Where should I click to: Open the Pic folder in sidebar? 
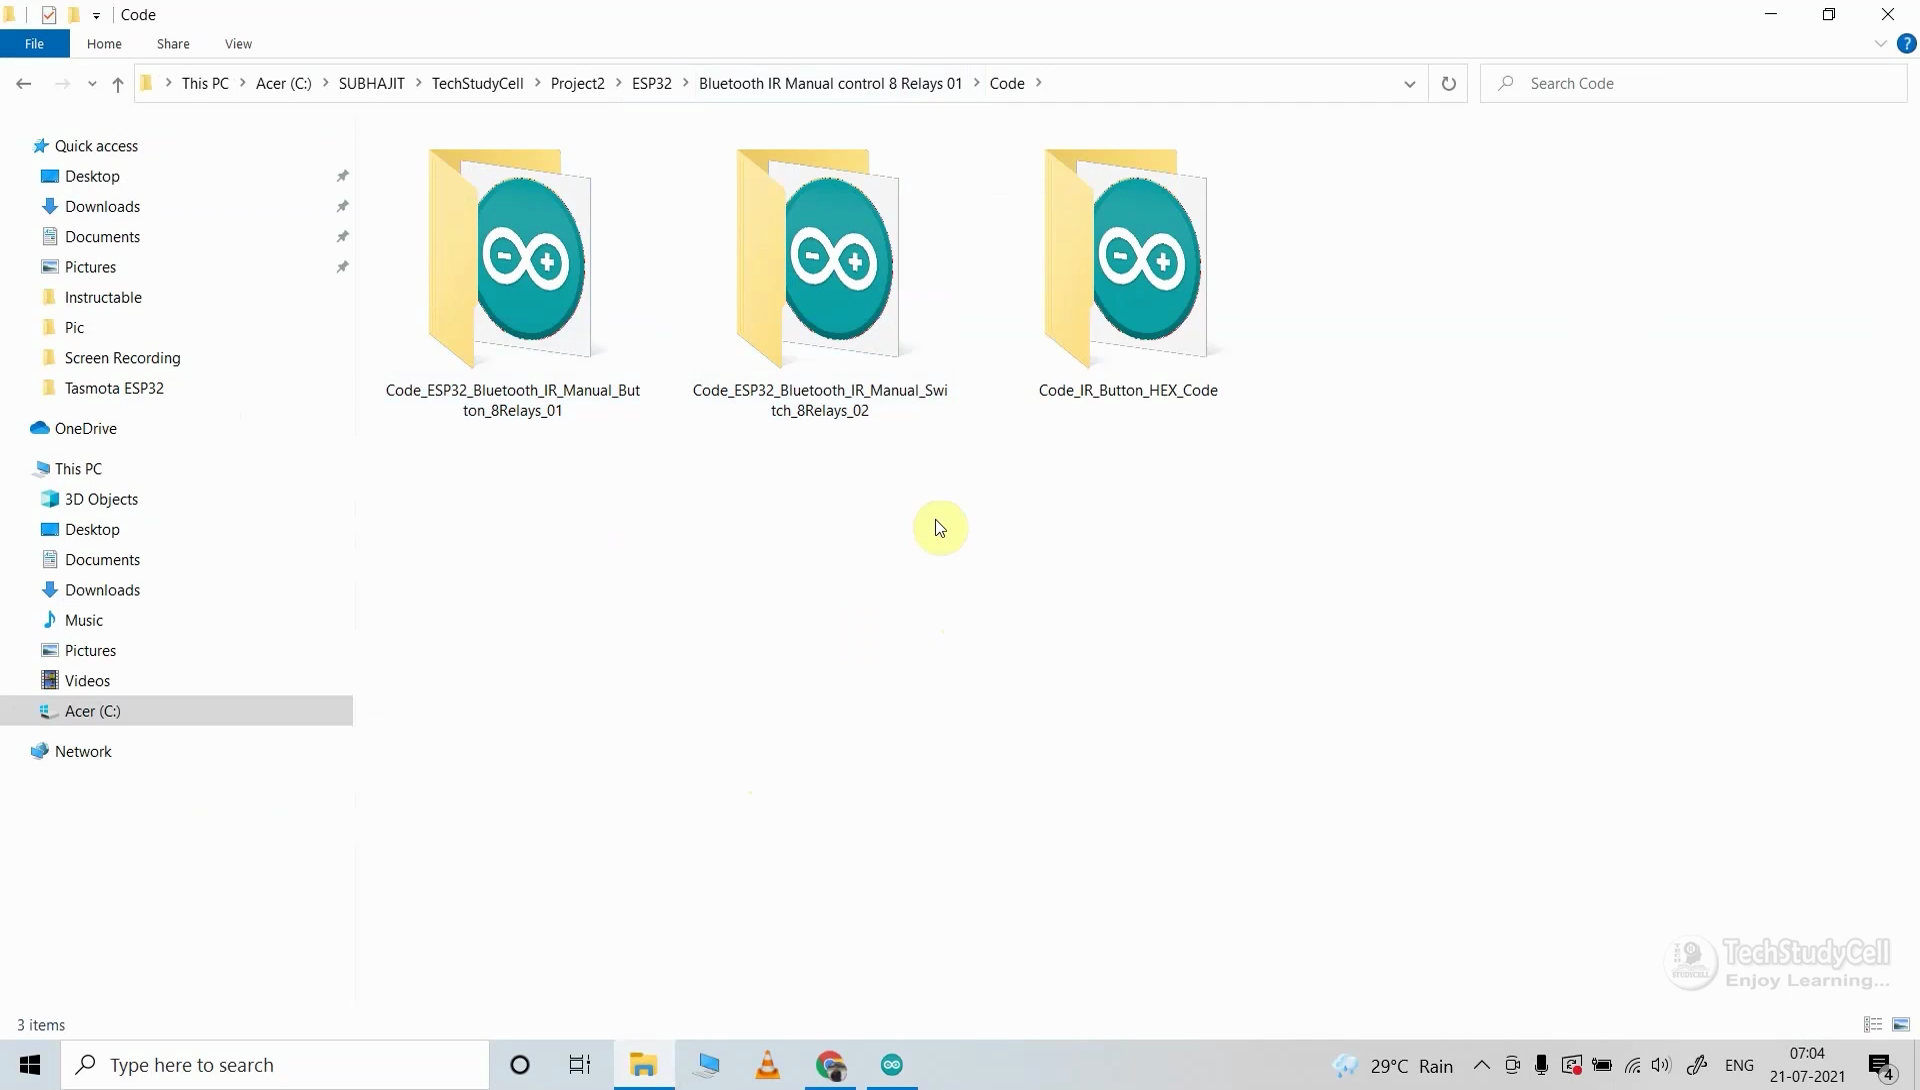pyautogui.click(x=74, y=328)
